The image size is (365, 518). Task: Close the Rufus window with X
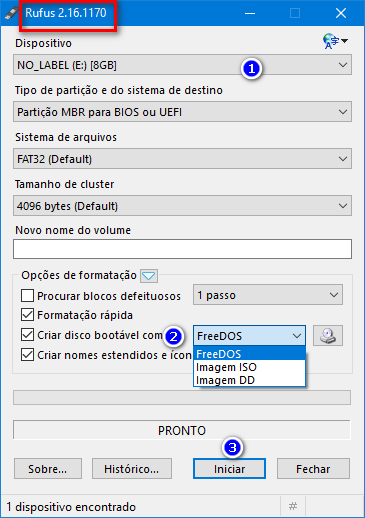pyautogui.click(x=341, y=13)
